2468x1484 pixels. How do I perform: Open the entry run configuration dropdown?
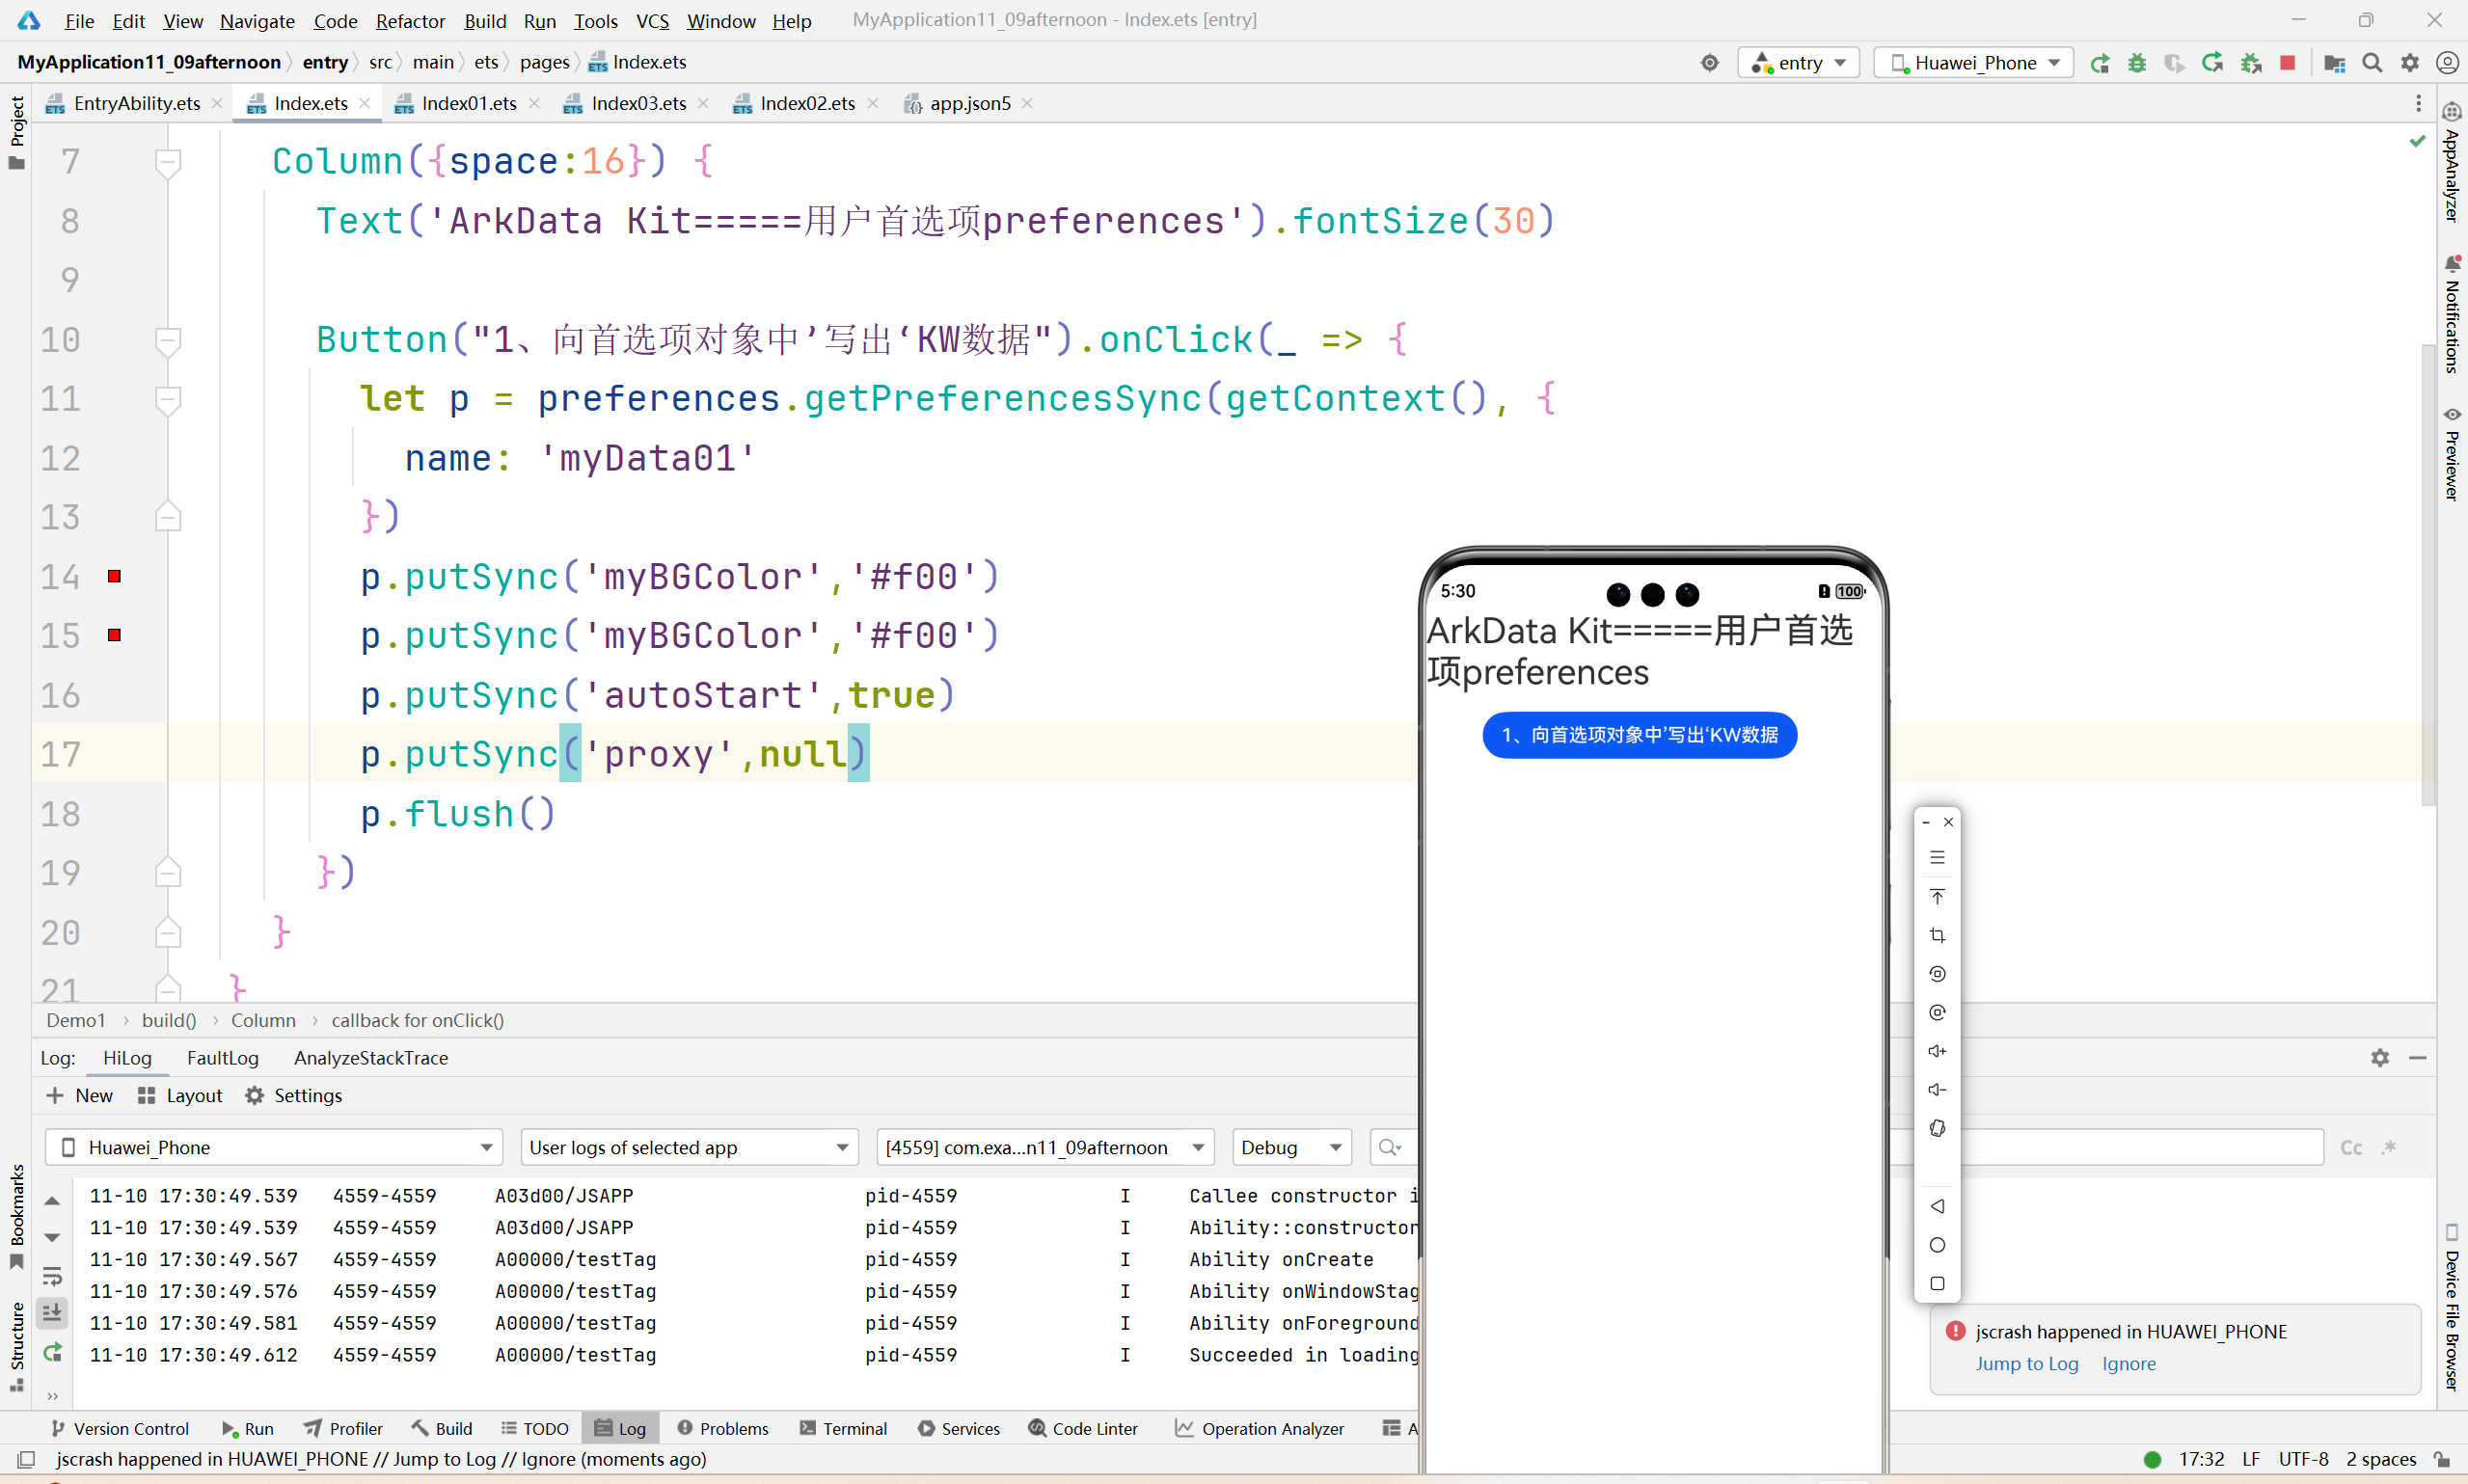click(x=1798, y=63)
